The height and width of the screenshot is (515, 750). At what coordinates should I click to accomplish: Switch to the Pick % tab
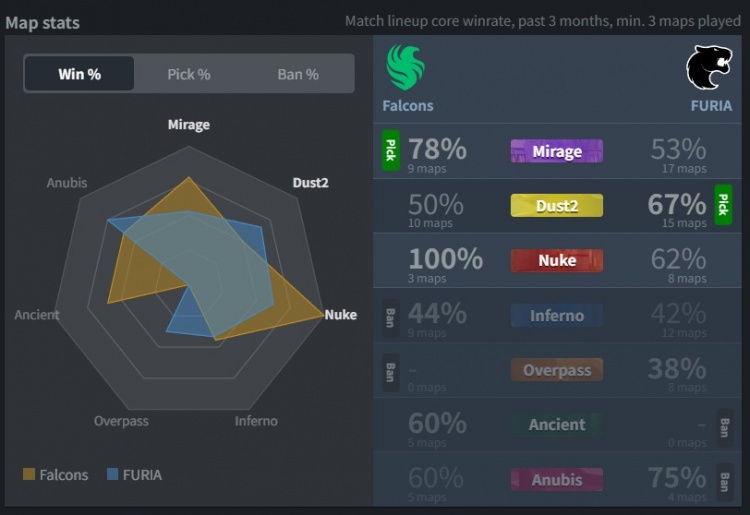(189, 74)
